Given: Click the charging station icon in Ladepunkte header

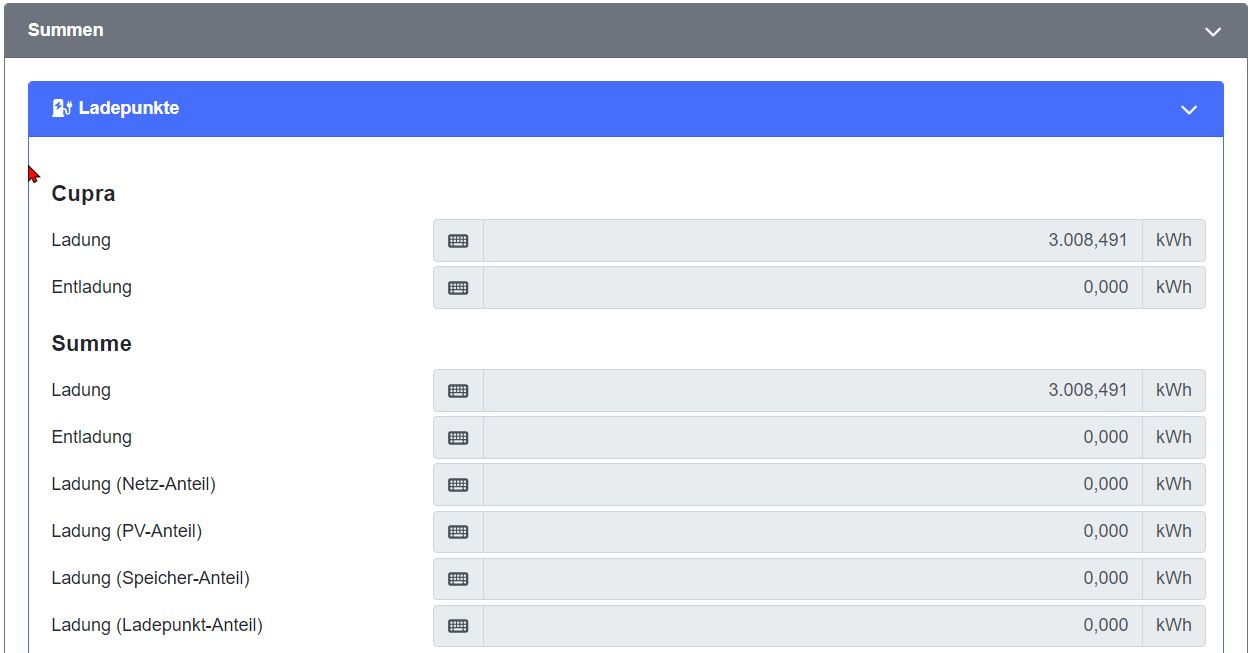Looking at the screenshot, I should (62, 108).
